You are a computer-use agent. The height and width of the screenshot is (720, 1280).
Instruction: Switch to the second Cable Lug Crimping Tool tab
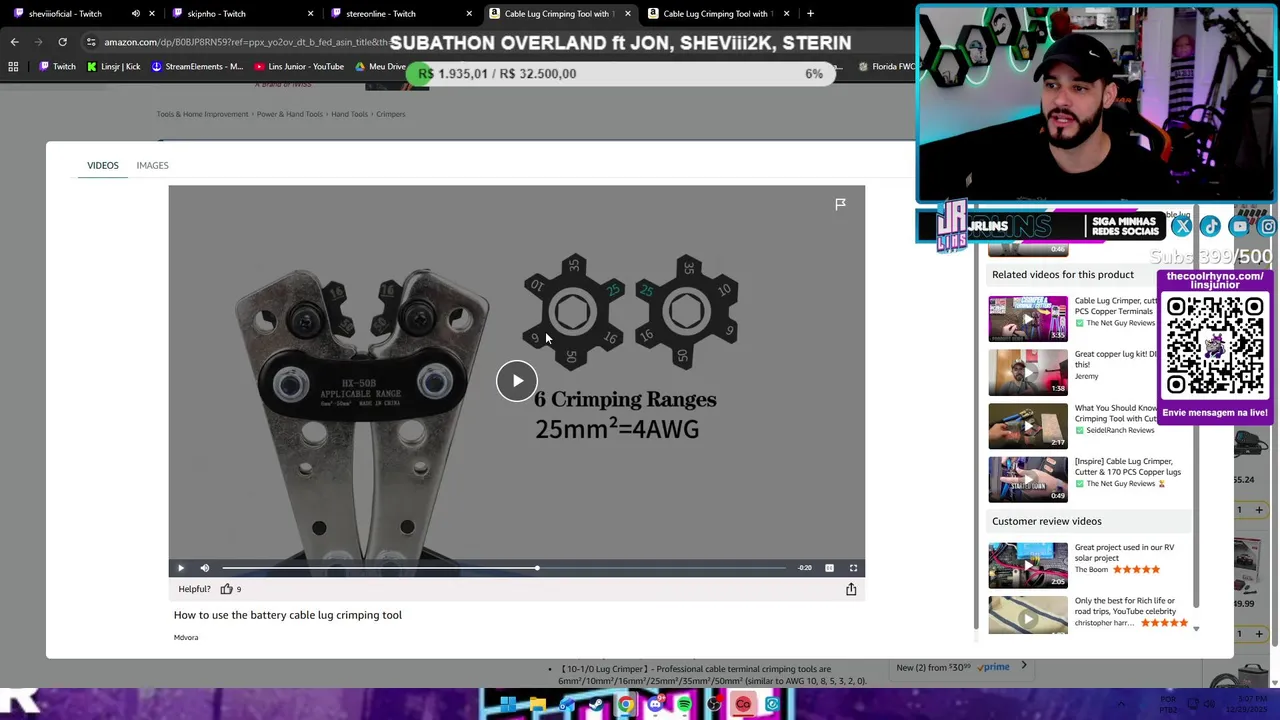[715, 14]
